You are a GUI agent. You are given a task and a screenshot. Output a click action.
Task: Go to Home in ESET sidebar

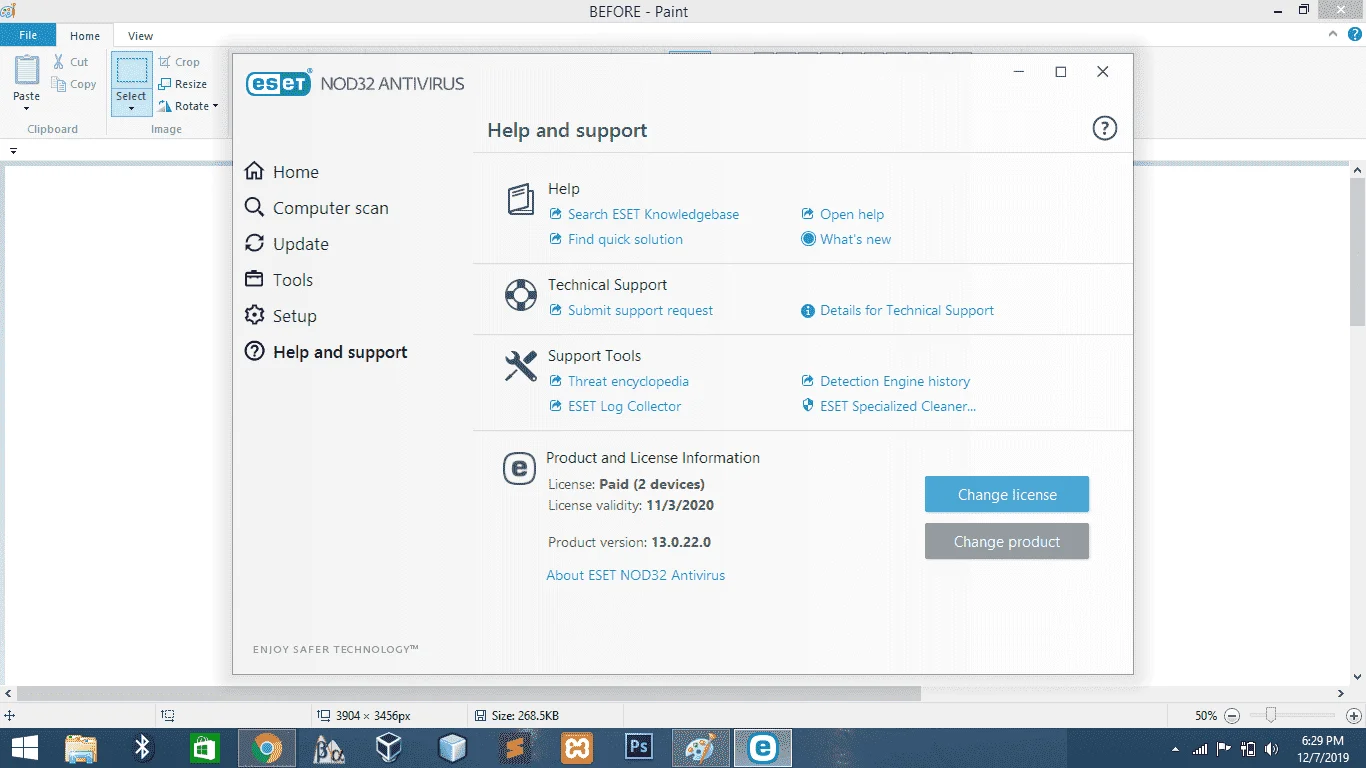282,172
